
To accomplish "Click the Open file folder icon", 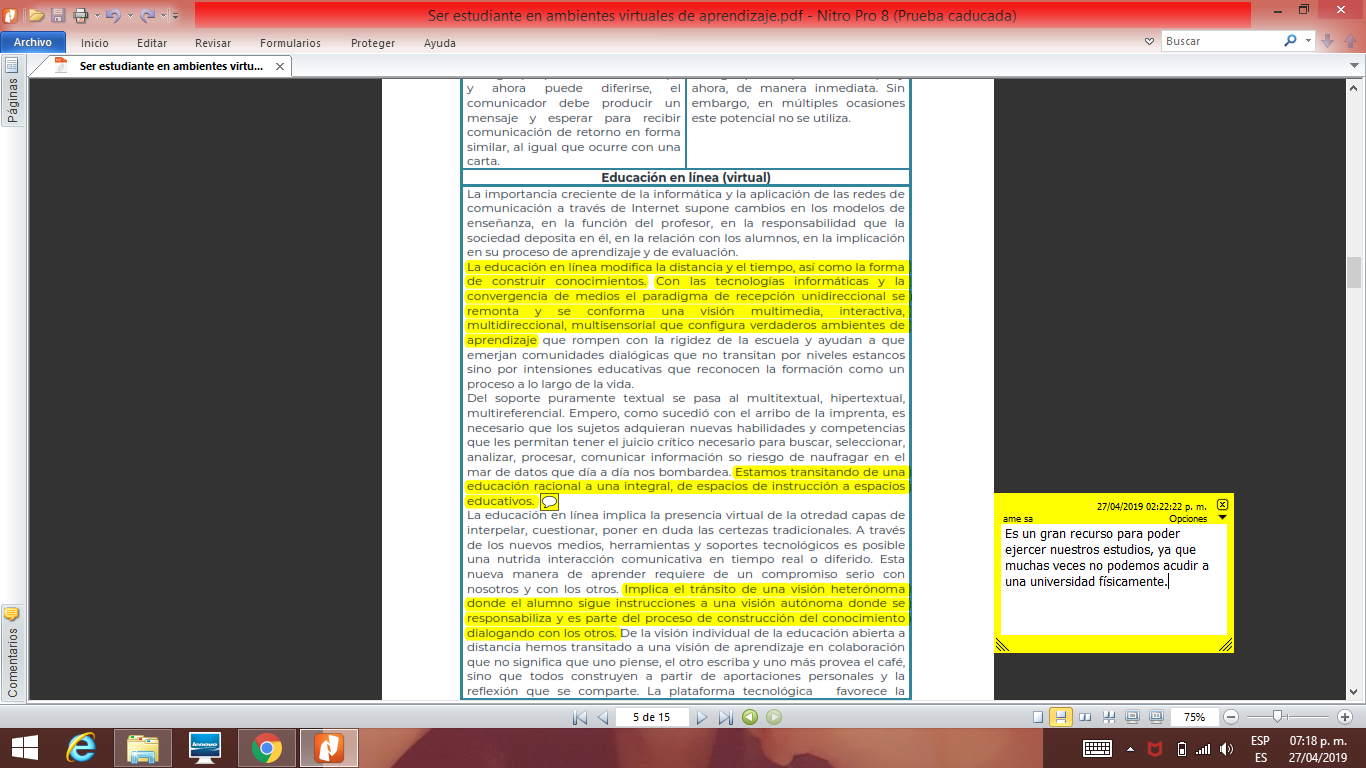I will [x=36, y=15].
